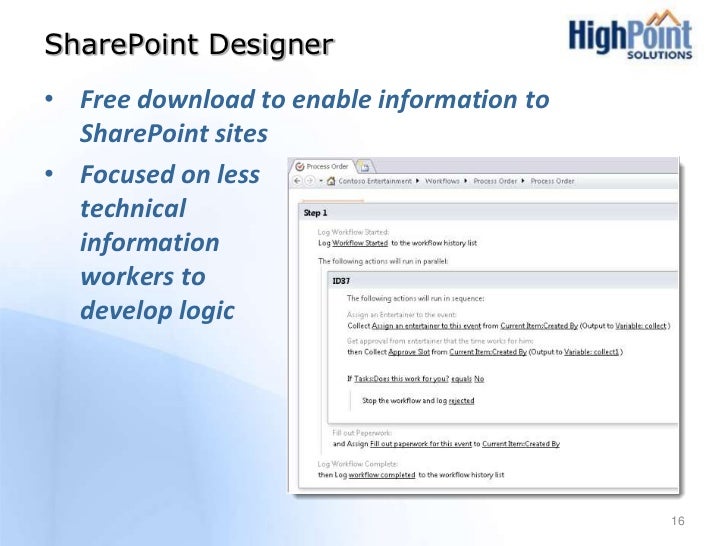Click 'Tasks:Does this work for you?' condition link

(x=402, y=379)
